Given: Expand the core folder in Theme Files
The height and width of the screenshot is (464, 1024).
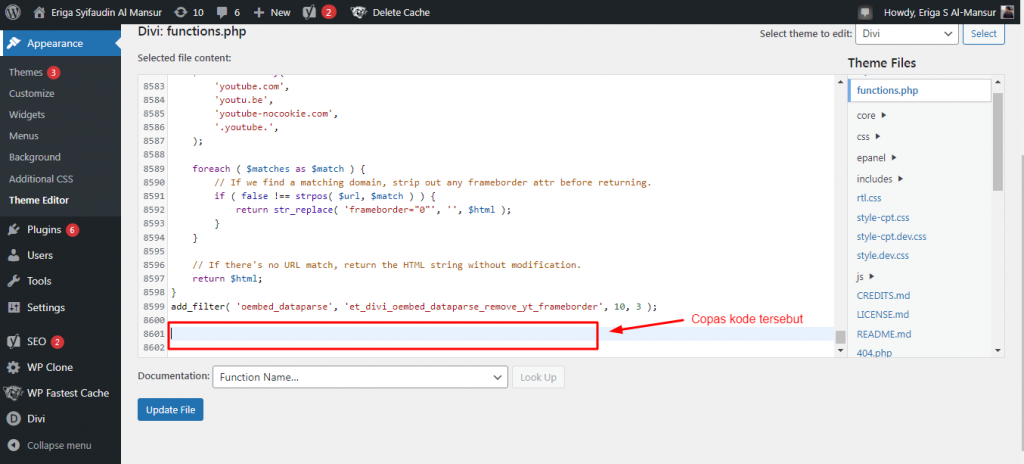Looking at the screenshot, I should tap(871, 115).
